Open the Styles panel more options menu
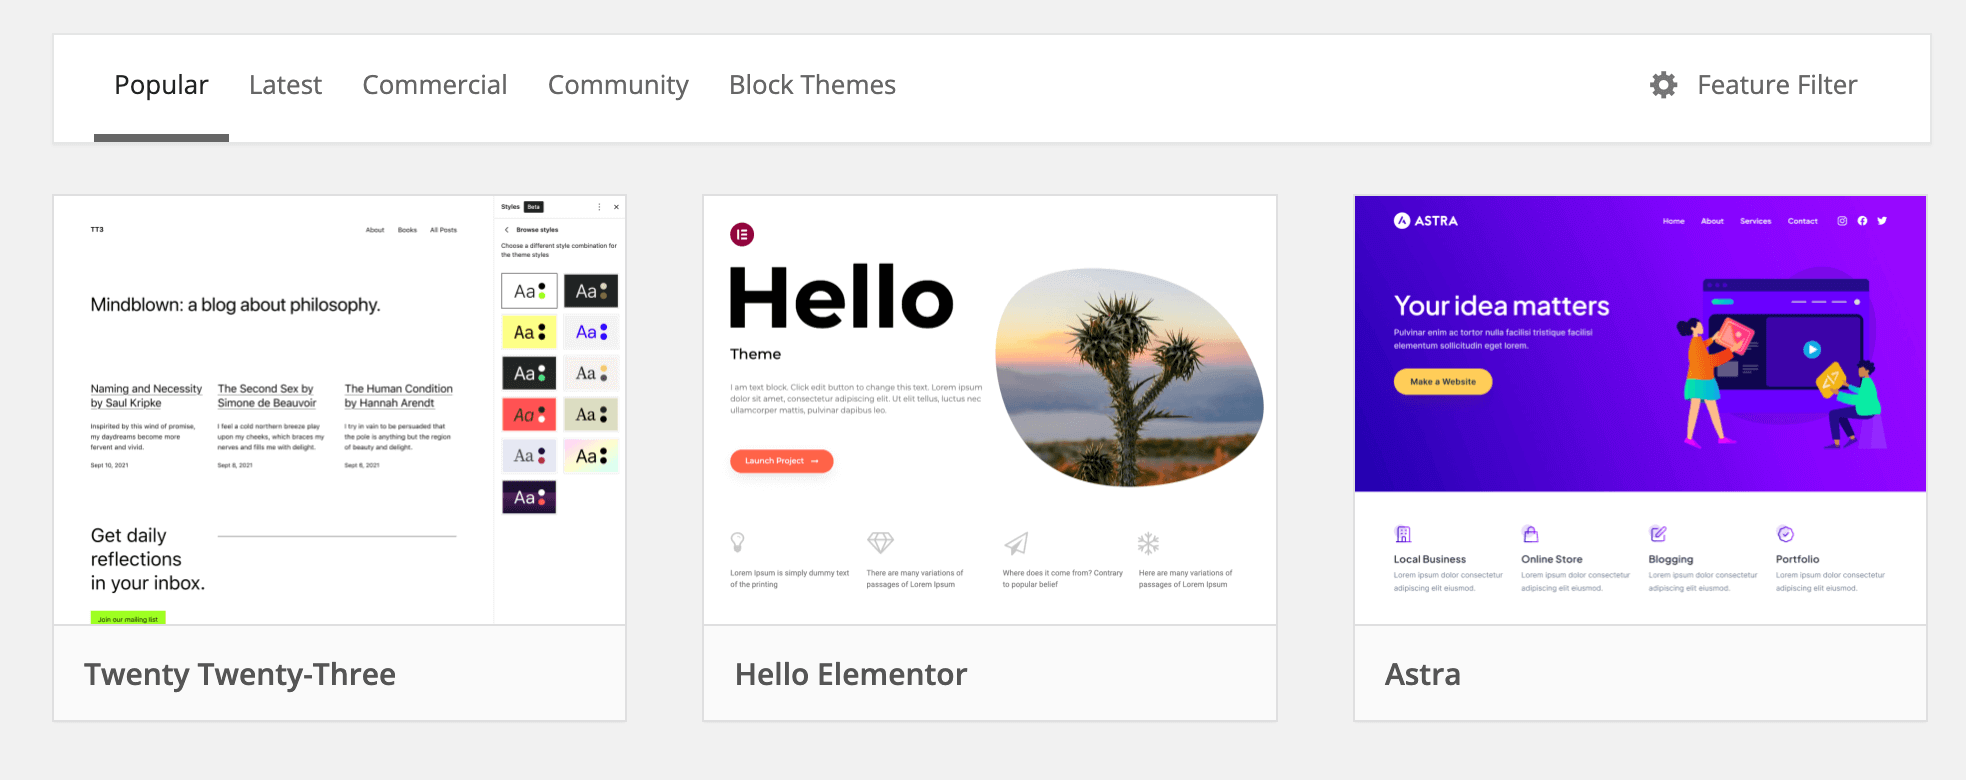This screenshot has width=1966, height=780. [x=599, y=207]
